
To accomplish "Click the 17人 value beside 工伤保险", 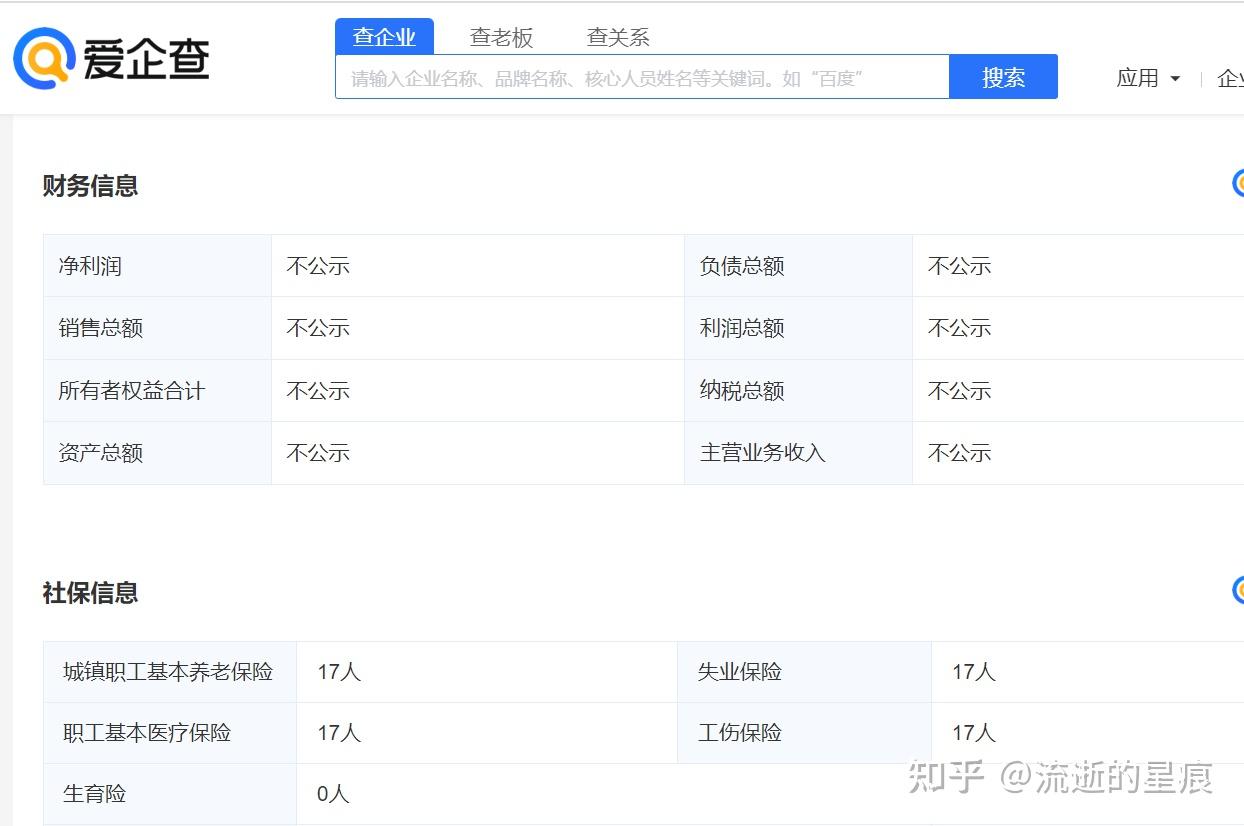I will pyautogui.click(x=973, y=733).
